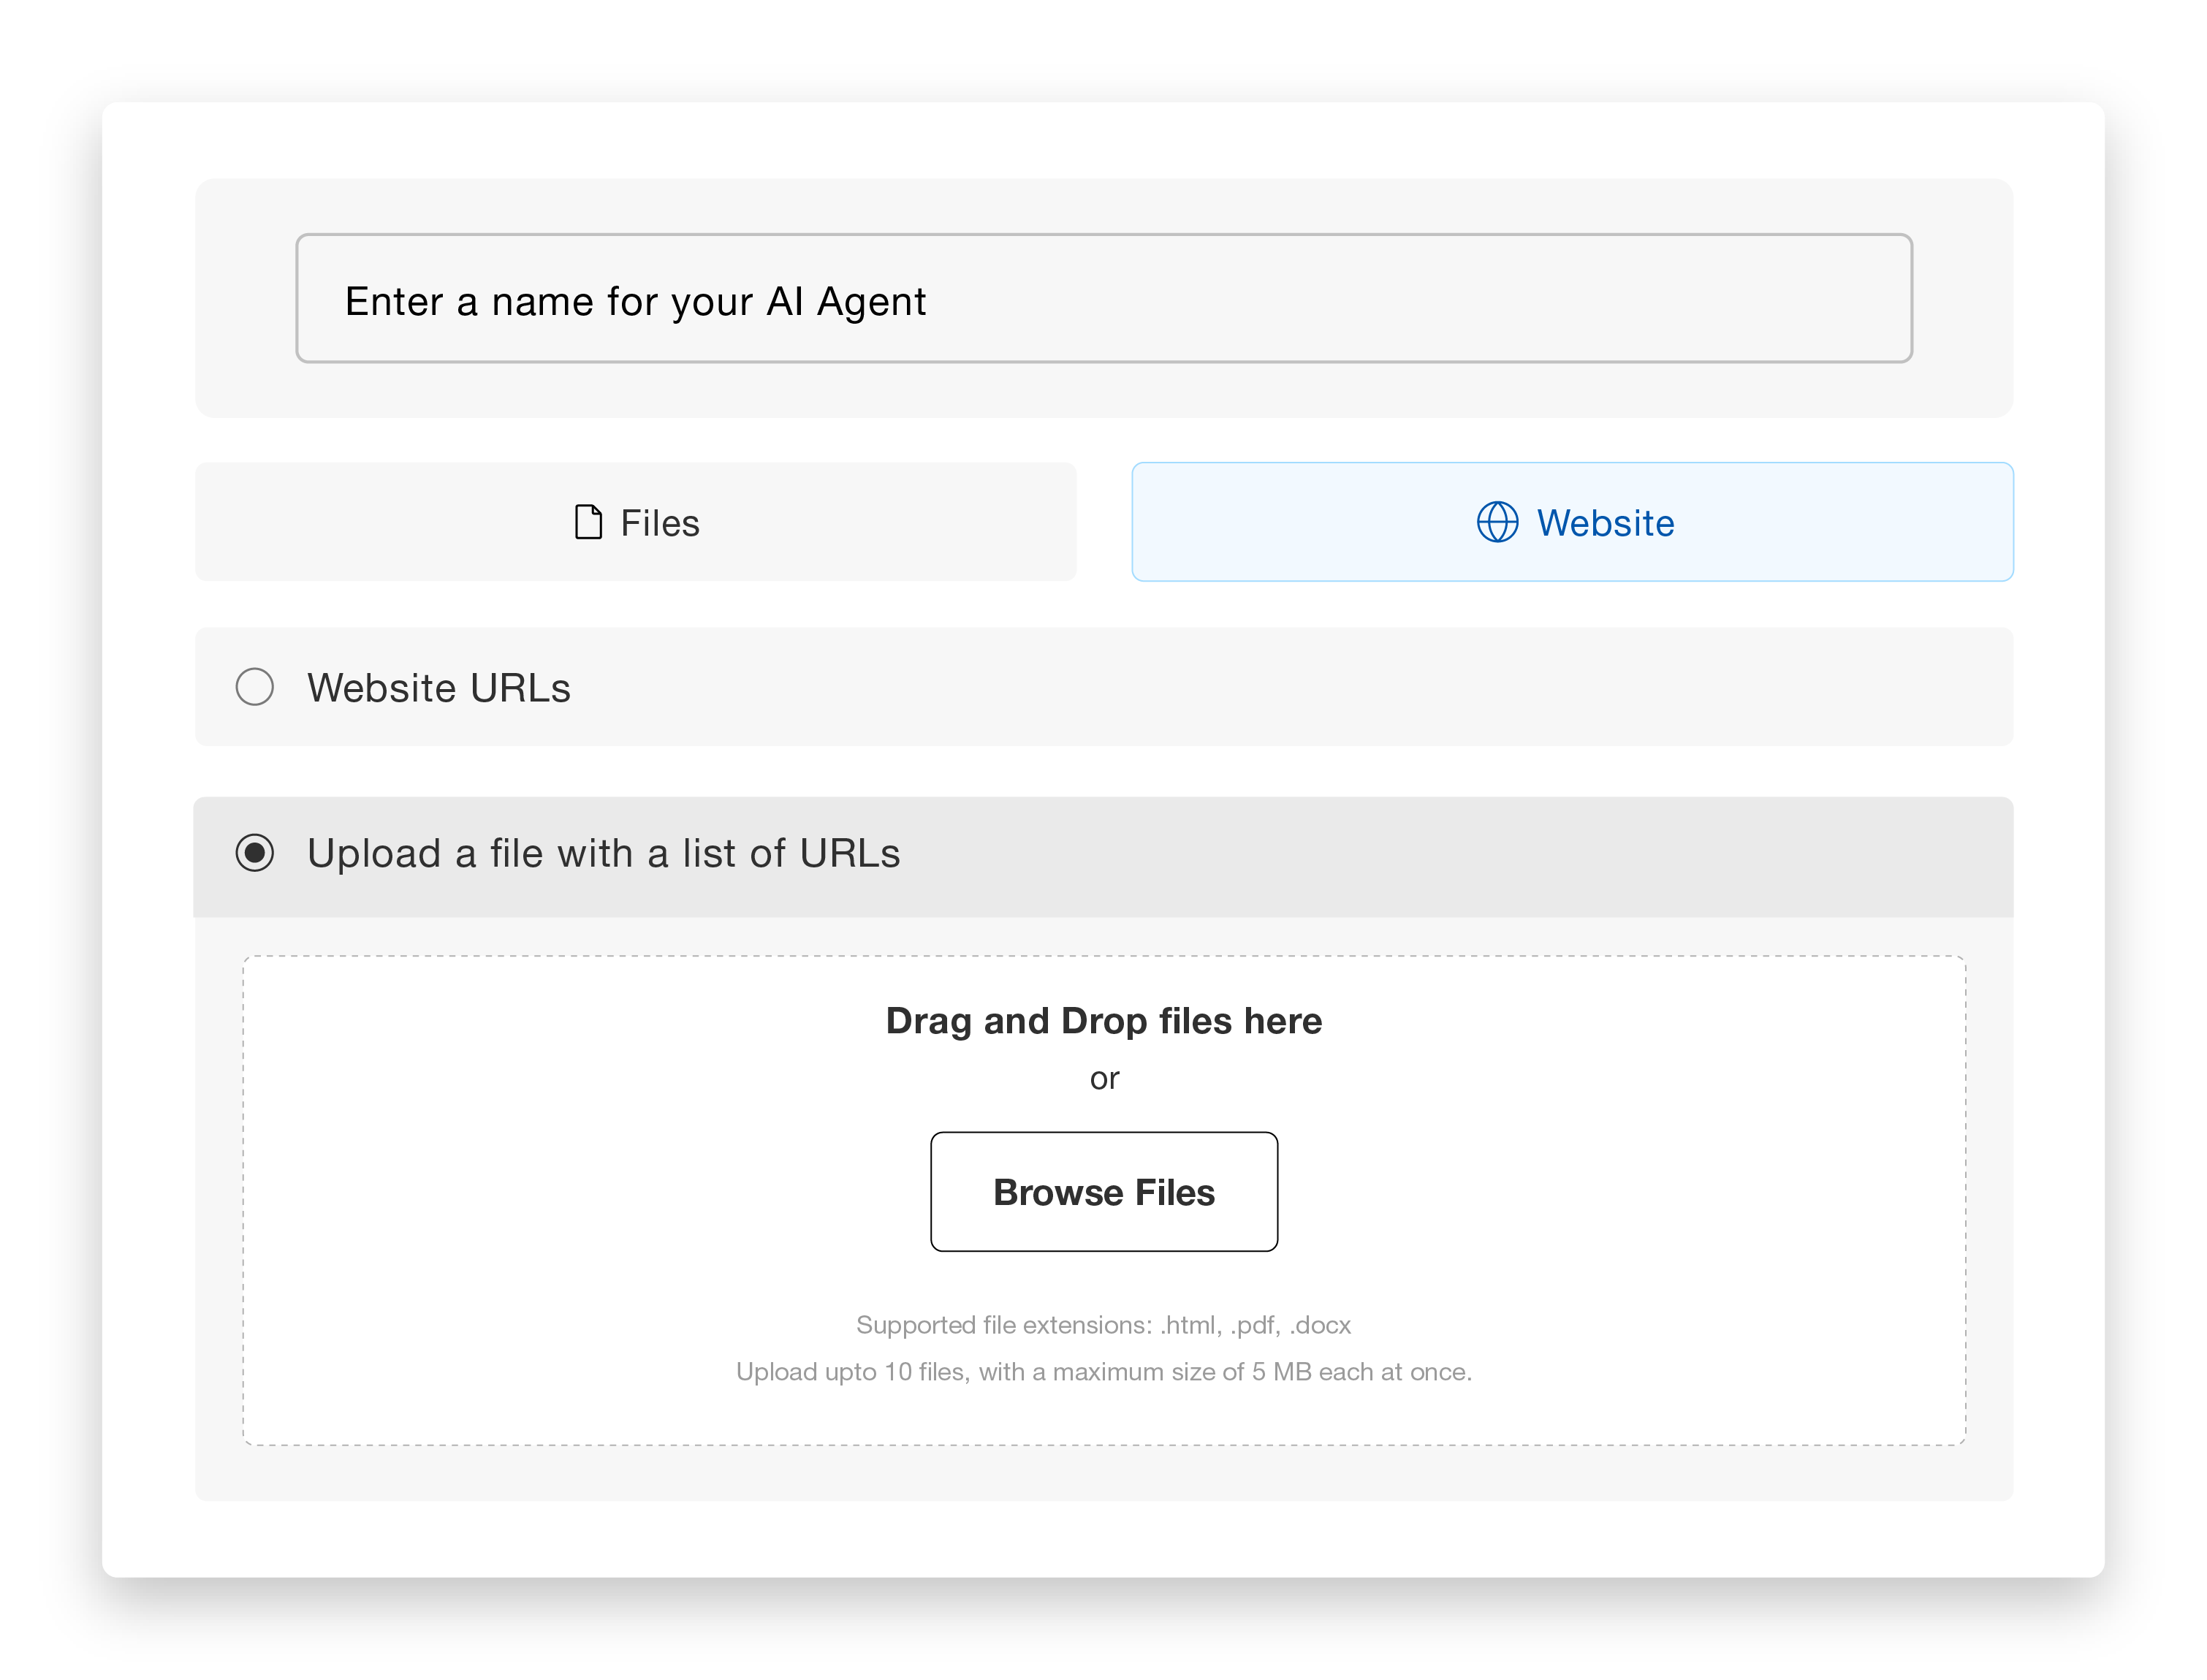
Task: Click the AI Agent name input field
Action: click(1103, 297)
